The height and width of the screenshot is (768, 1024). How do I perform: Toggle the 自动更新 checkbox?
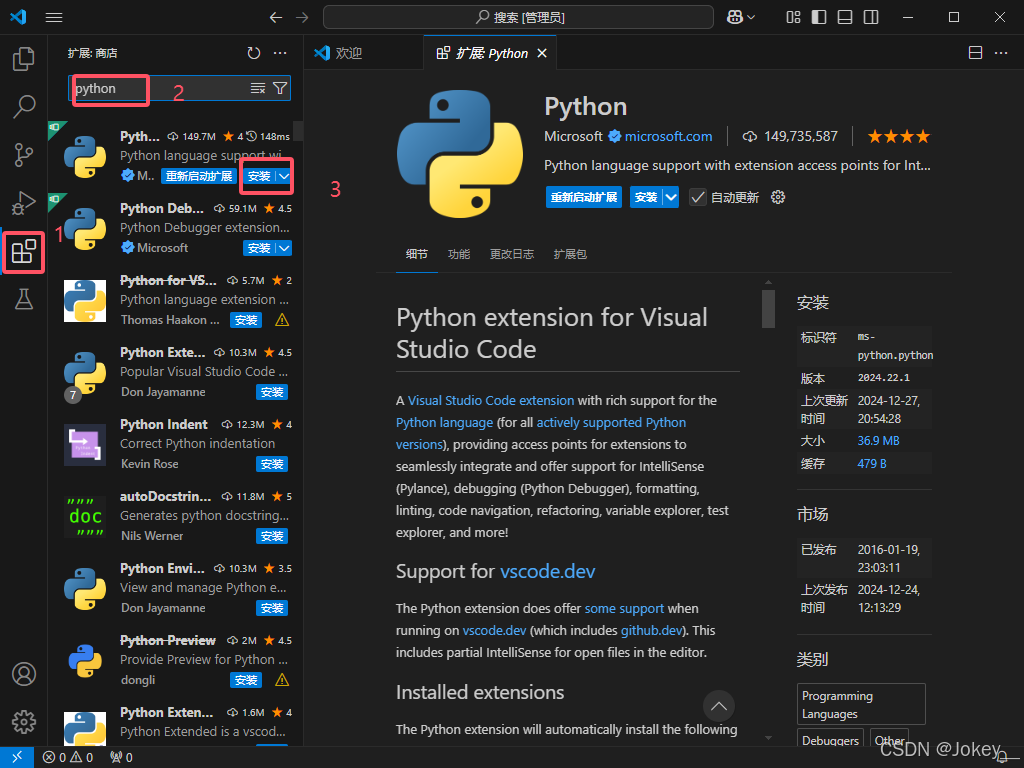(x=697, y=197)
